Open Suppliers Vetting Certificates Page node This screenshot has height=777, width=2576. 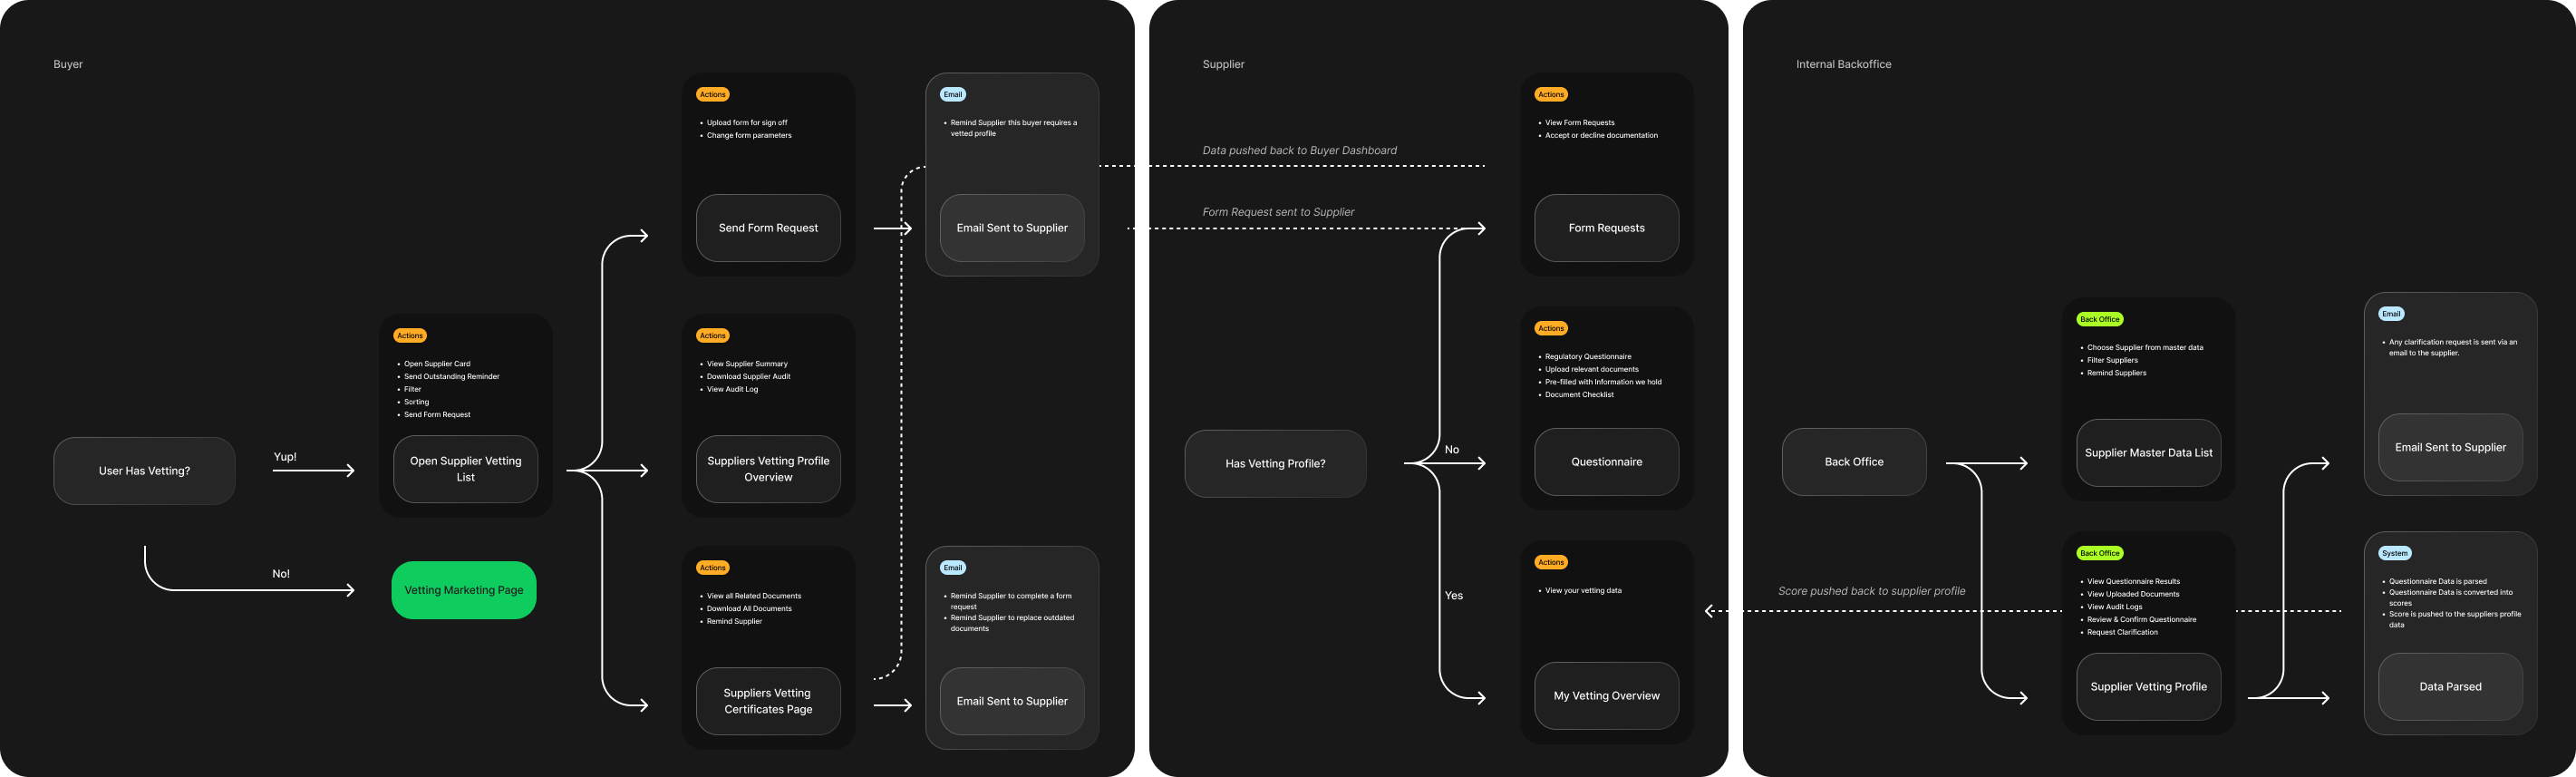click(767, 701)
